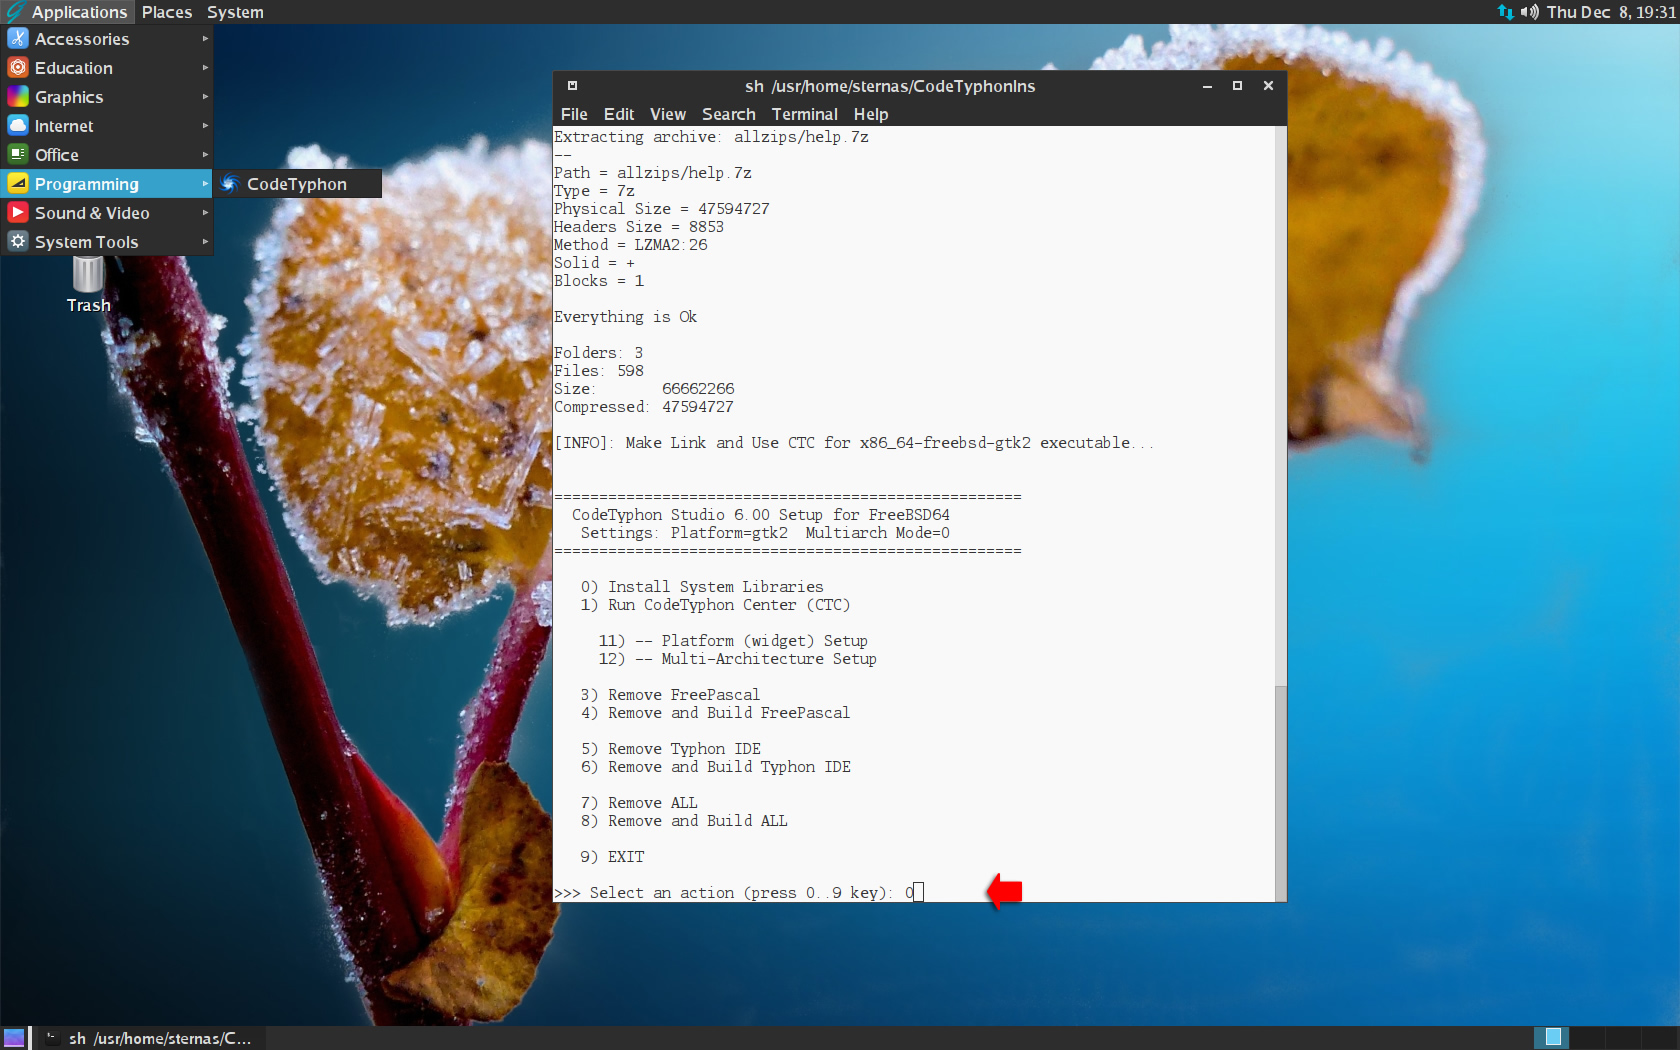This screenshot has width=1680, height=1050.
Task: Expand the System Tools submenu arrow
Action: 205,242
